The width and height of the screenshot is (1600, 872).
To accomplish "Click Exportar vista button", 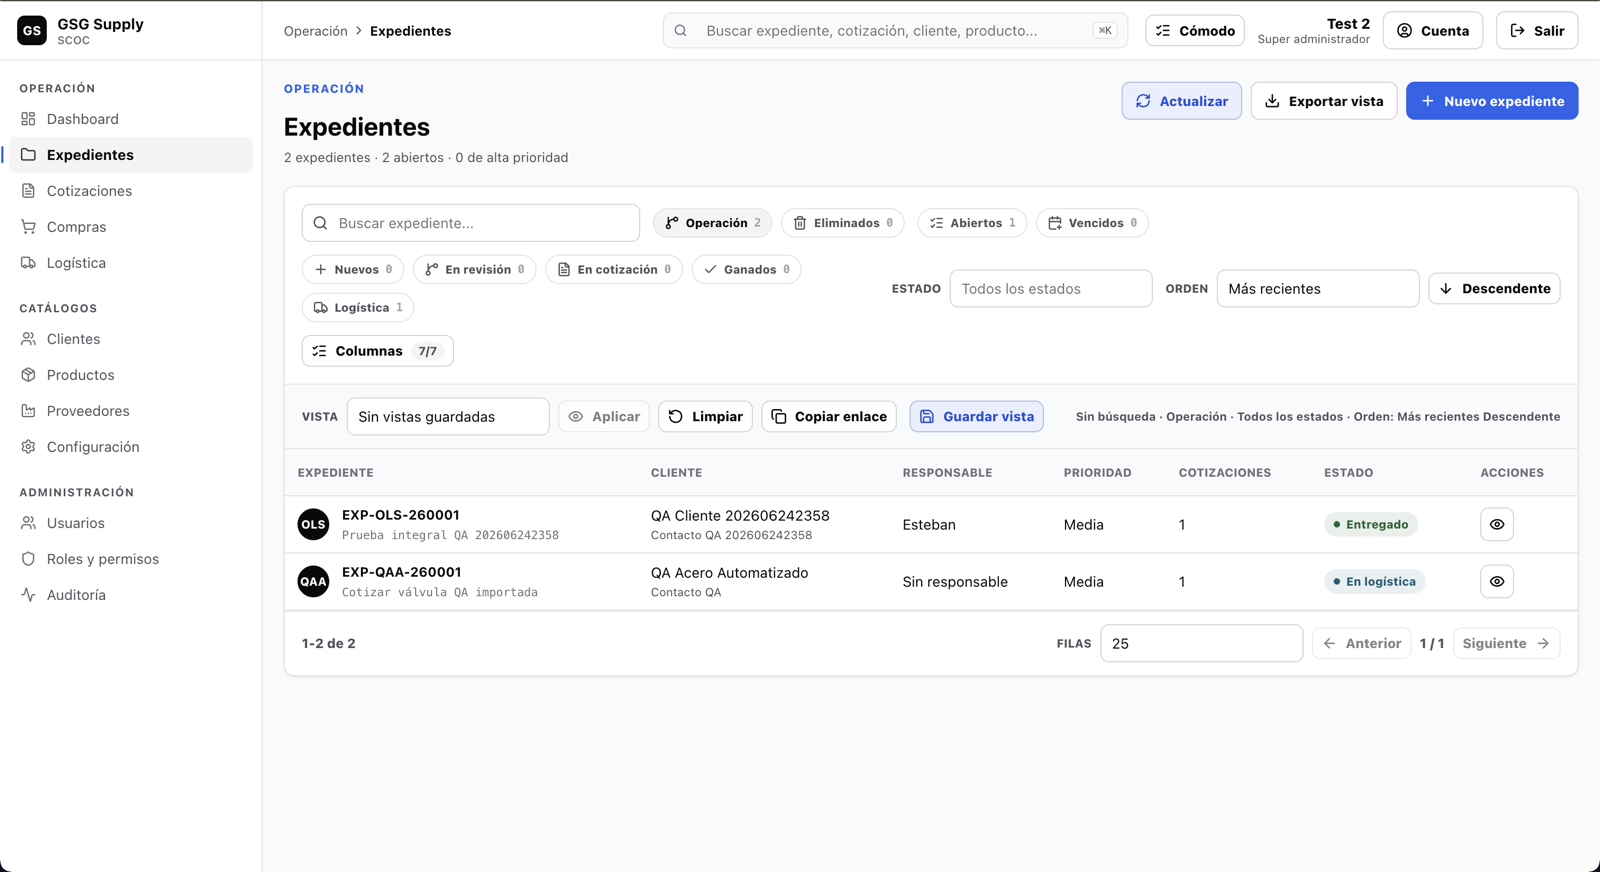I will click(x=1324, y=101).
